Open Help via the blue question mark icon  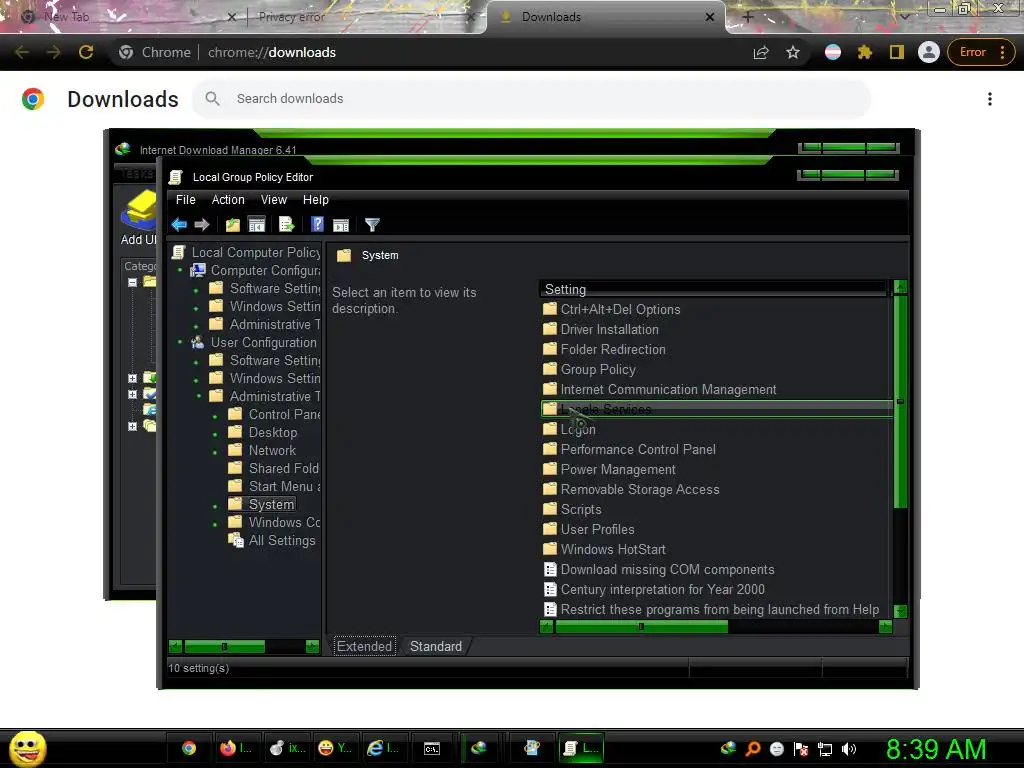pos(317,225)
